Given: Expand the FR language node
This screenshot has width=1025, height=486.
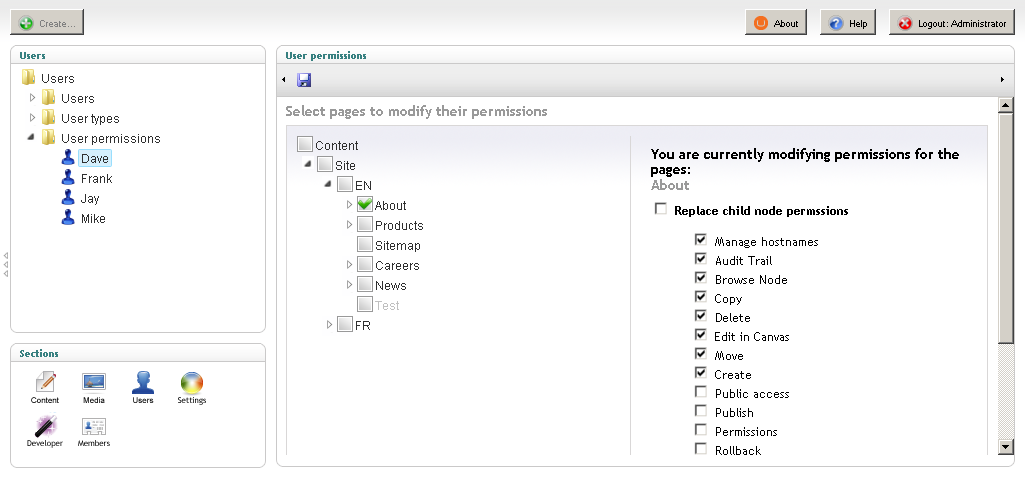Looking at the screenshot, I should (x=329, y=324).
